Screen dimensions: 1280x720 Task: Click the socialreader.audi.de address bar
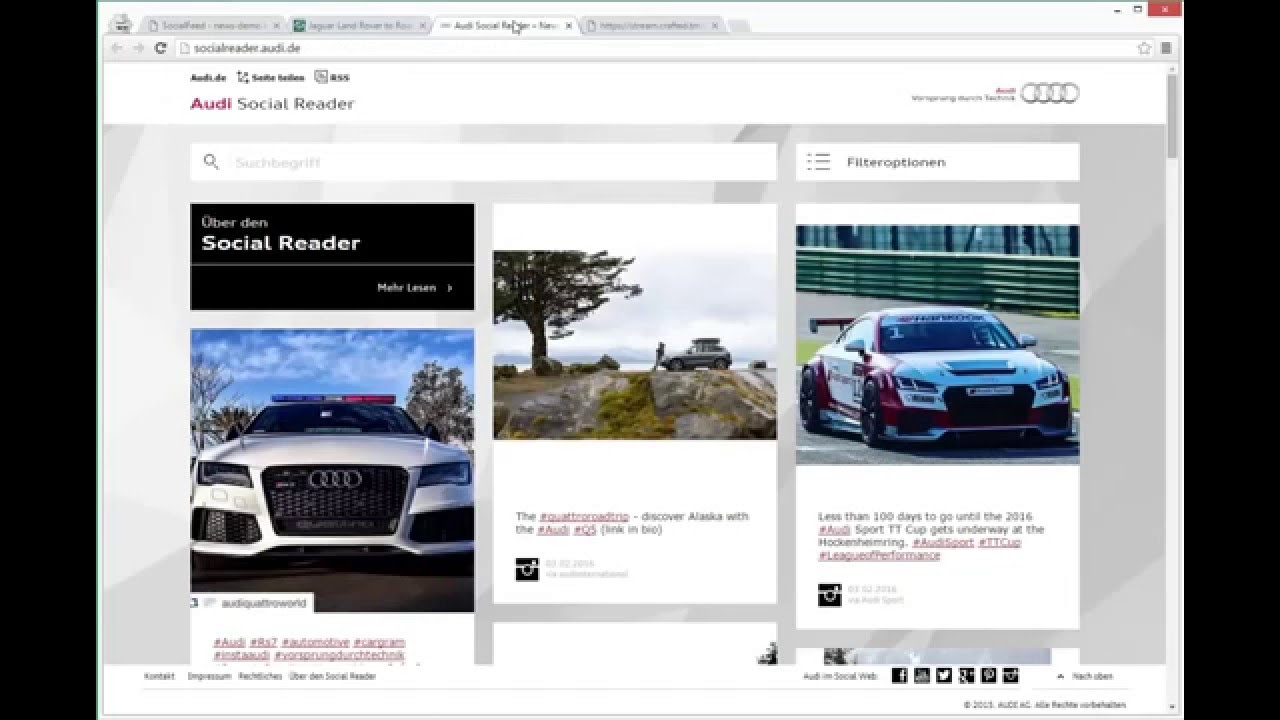655,48
